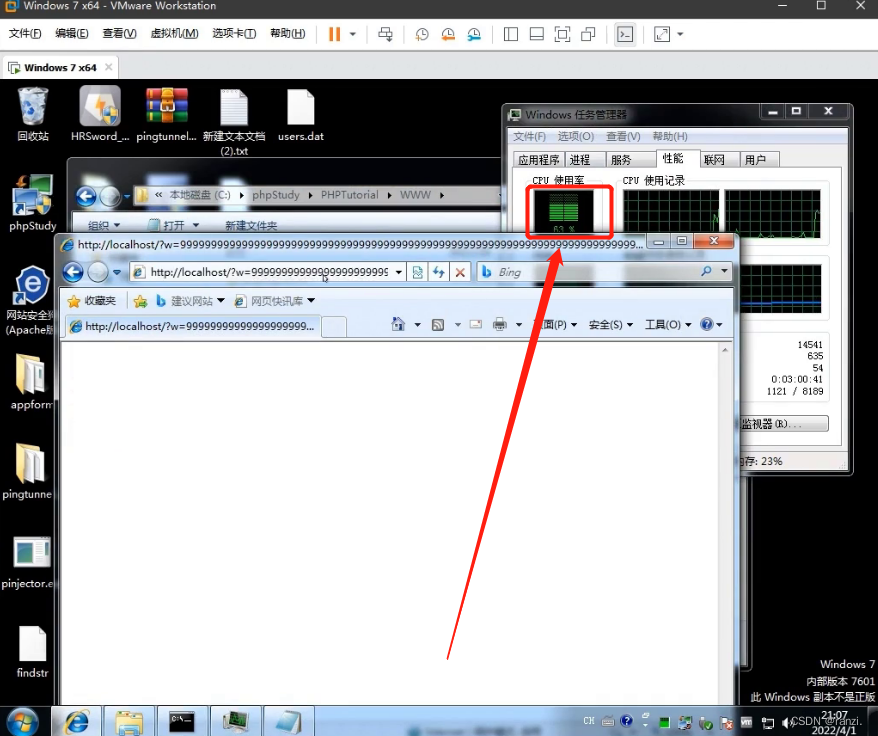Click the cmd window taskbar icon
This screenshot has width=878, height=736.
click(182, 722)
